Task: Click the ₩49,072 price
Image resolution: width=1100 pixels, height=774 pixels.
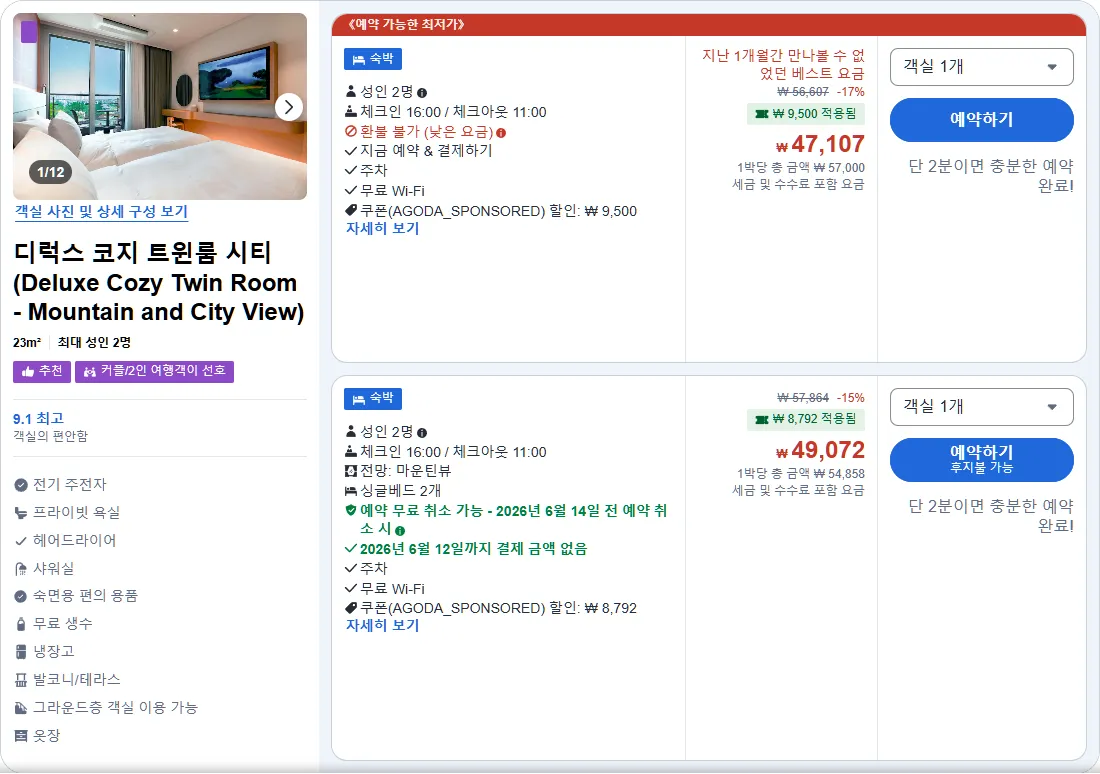Action: (x=820, y=451)
